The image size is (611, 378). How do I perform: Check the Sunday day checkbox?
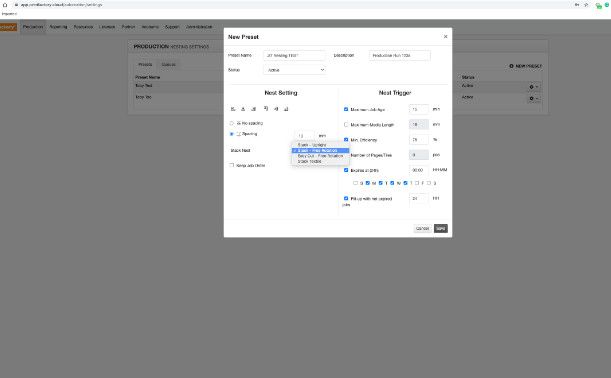pyautogui.click(x=355, y=183)
